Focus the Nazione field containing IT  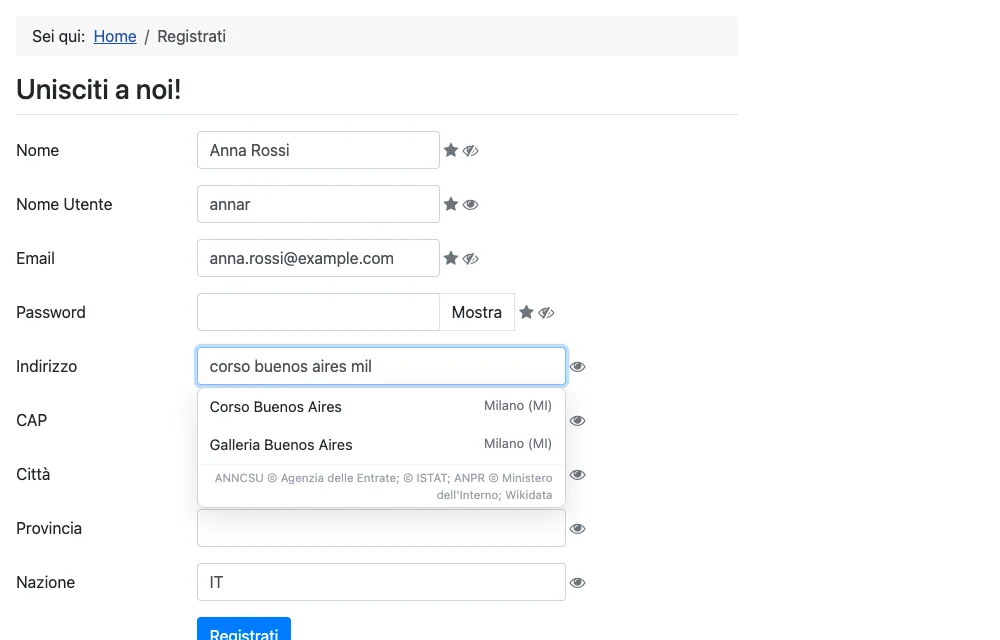381,582
